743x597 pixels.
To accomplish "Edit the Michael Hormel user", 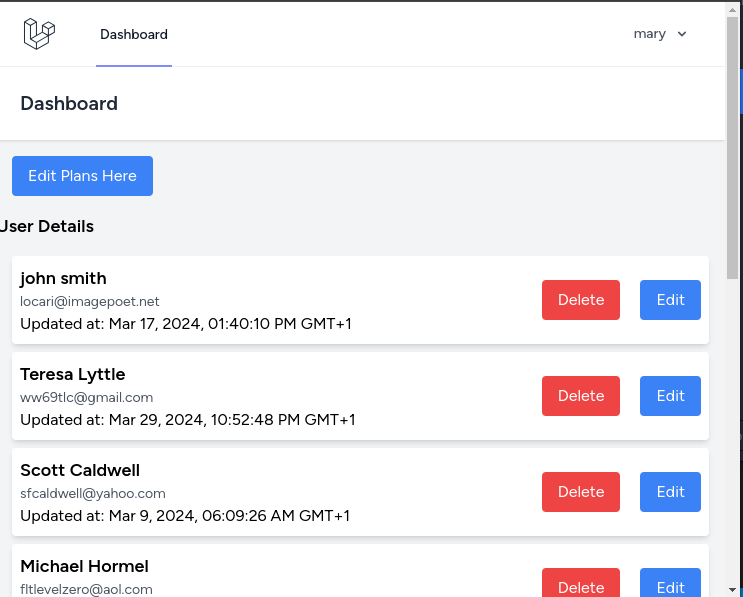I will coord(670,583).
